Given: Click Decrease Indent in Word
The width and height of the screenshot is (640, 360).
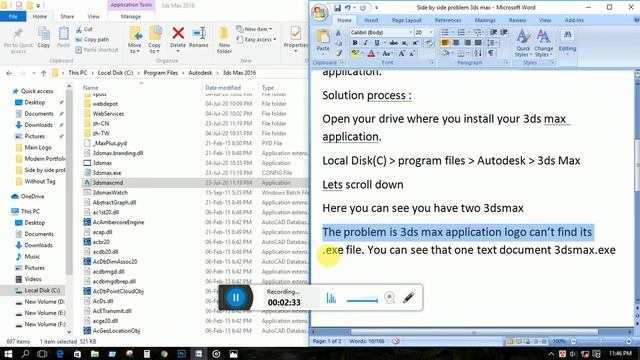Looking at the screenshot, I should pyautogui.click(x=493, y=32).
